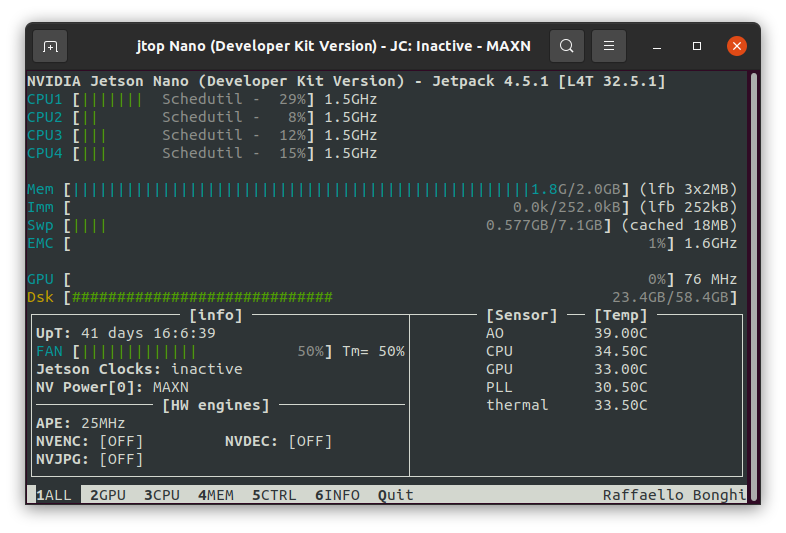
Task: Switch to the 2GPU tab
Action: (x=108, y=495)
